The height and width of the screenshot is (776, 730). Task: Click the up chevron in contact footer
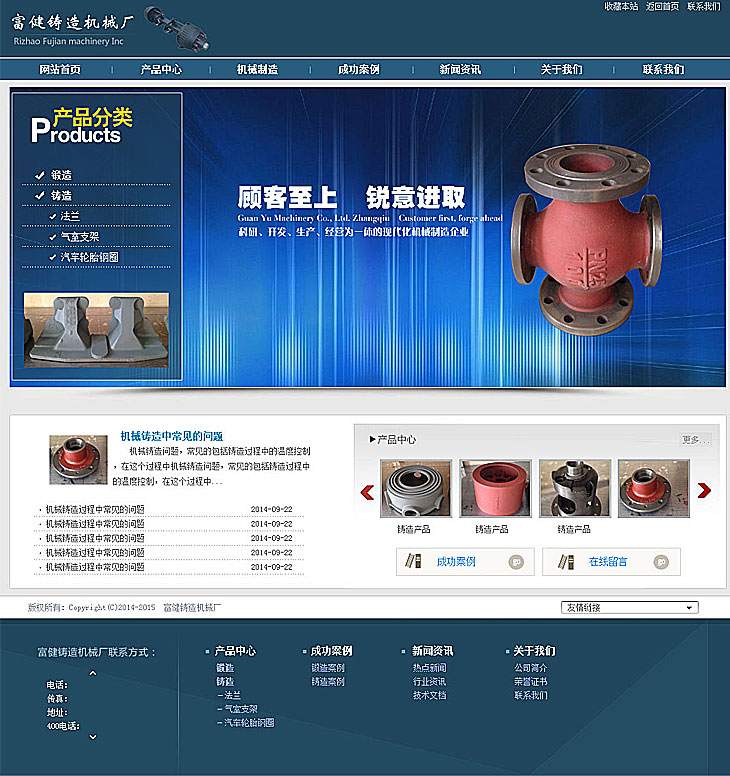(93, 673)
